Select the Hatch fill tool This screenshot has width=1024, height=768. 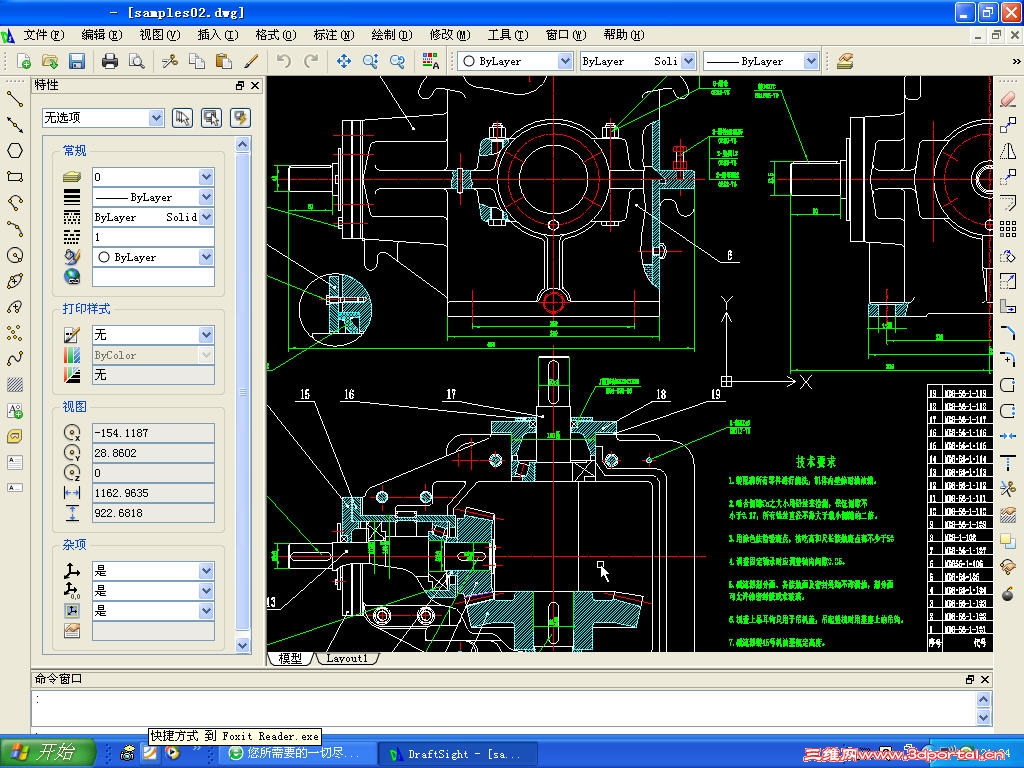(14, 385)
